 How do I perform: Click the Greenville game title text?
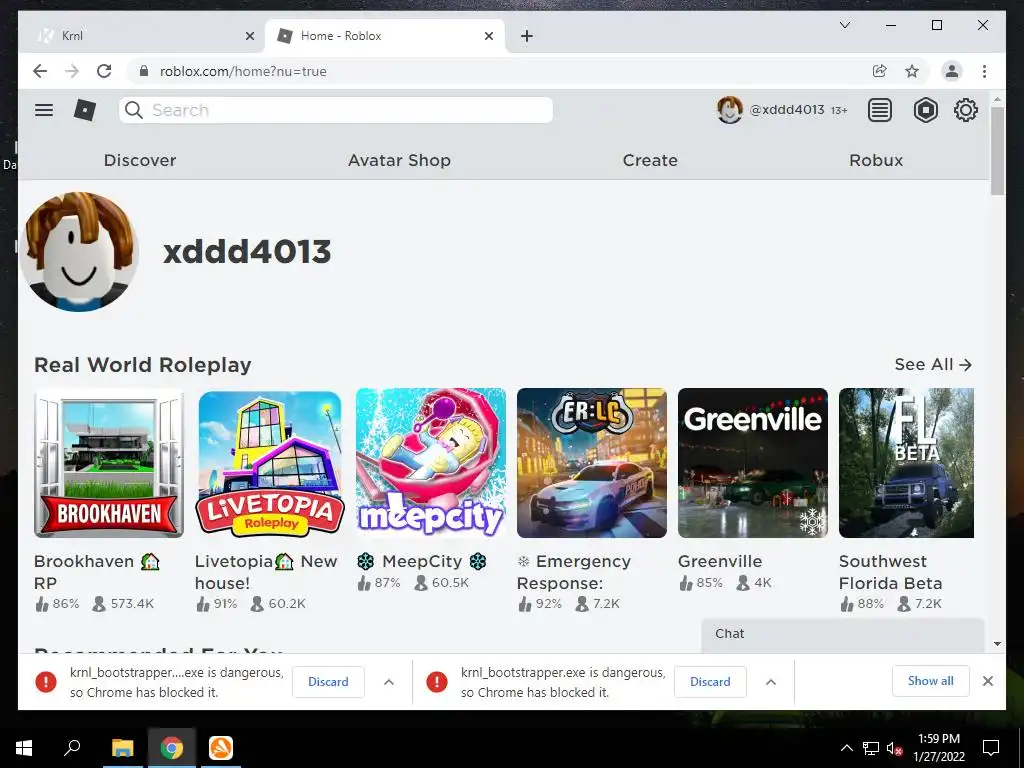coord(720,561)
